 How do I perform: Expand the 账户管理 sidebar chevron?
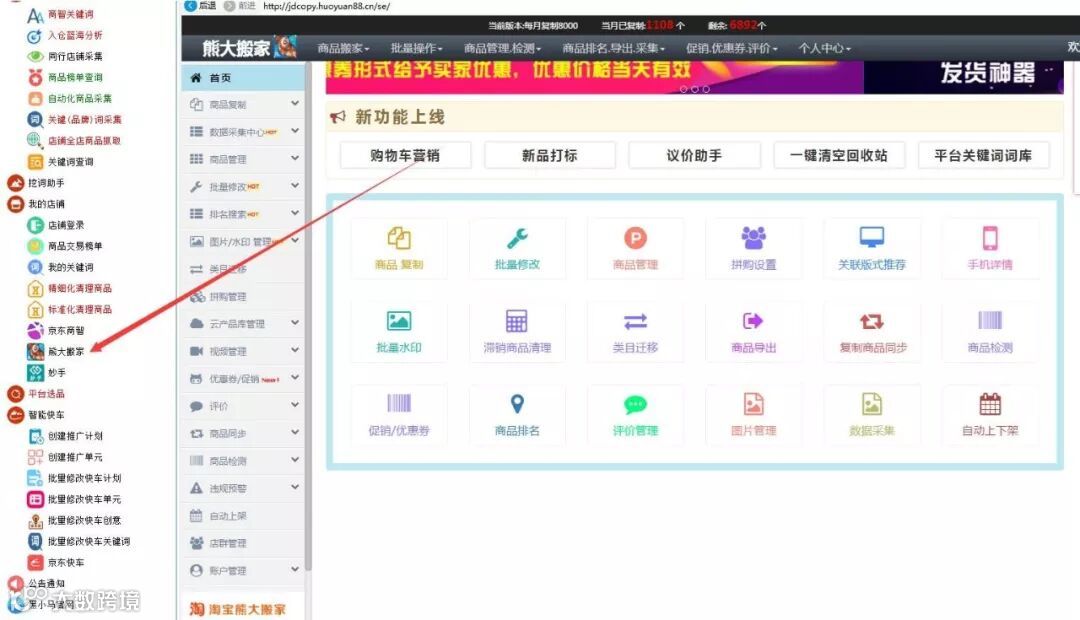click(295, 569)
